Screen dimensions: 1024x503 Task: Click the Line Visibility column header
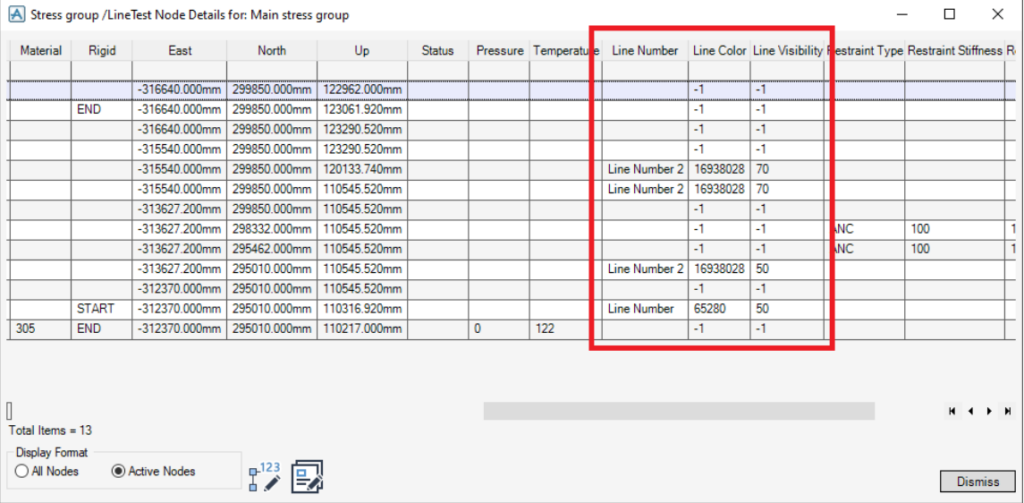pos(787,50)
